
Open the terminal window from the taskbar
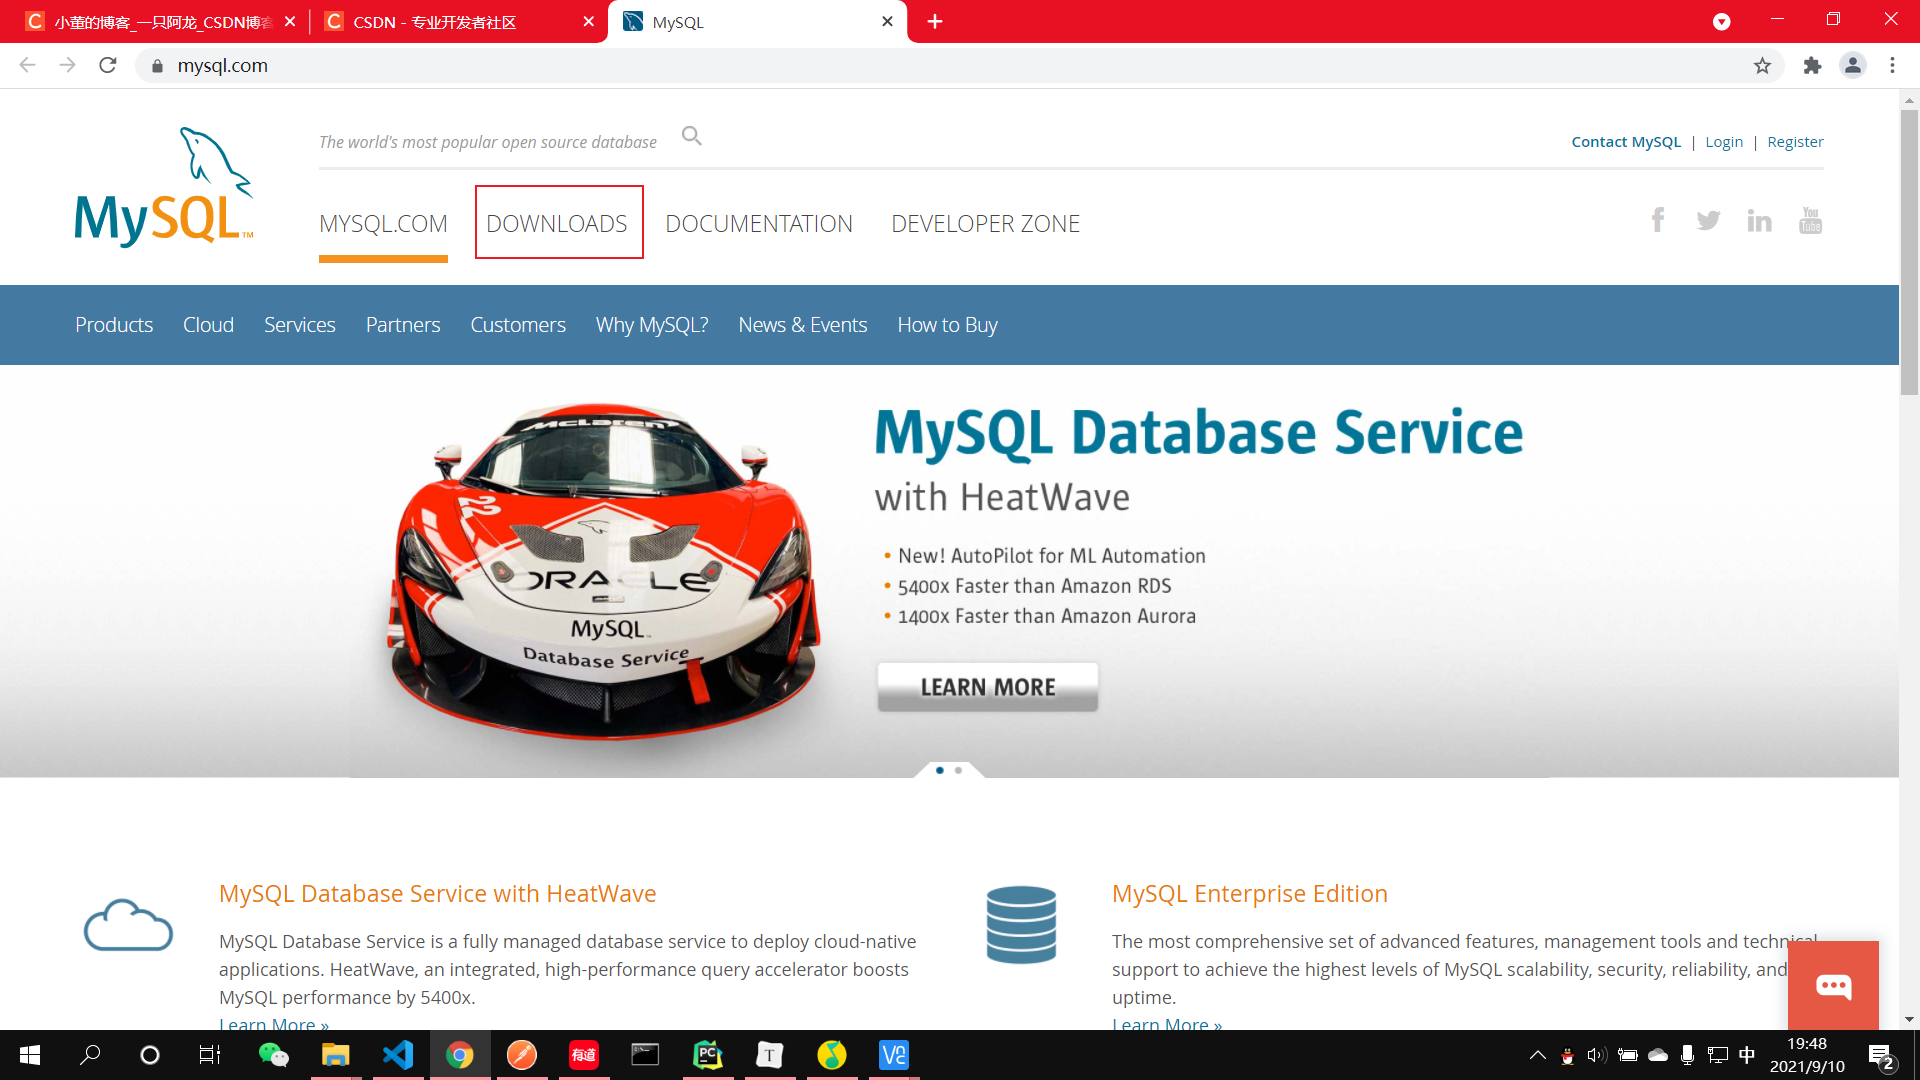(x=645, y=1055)
